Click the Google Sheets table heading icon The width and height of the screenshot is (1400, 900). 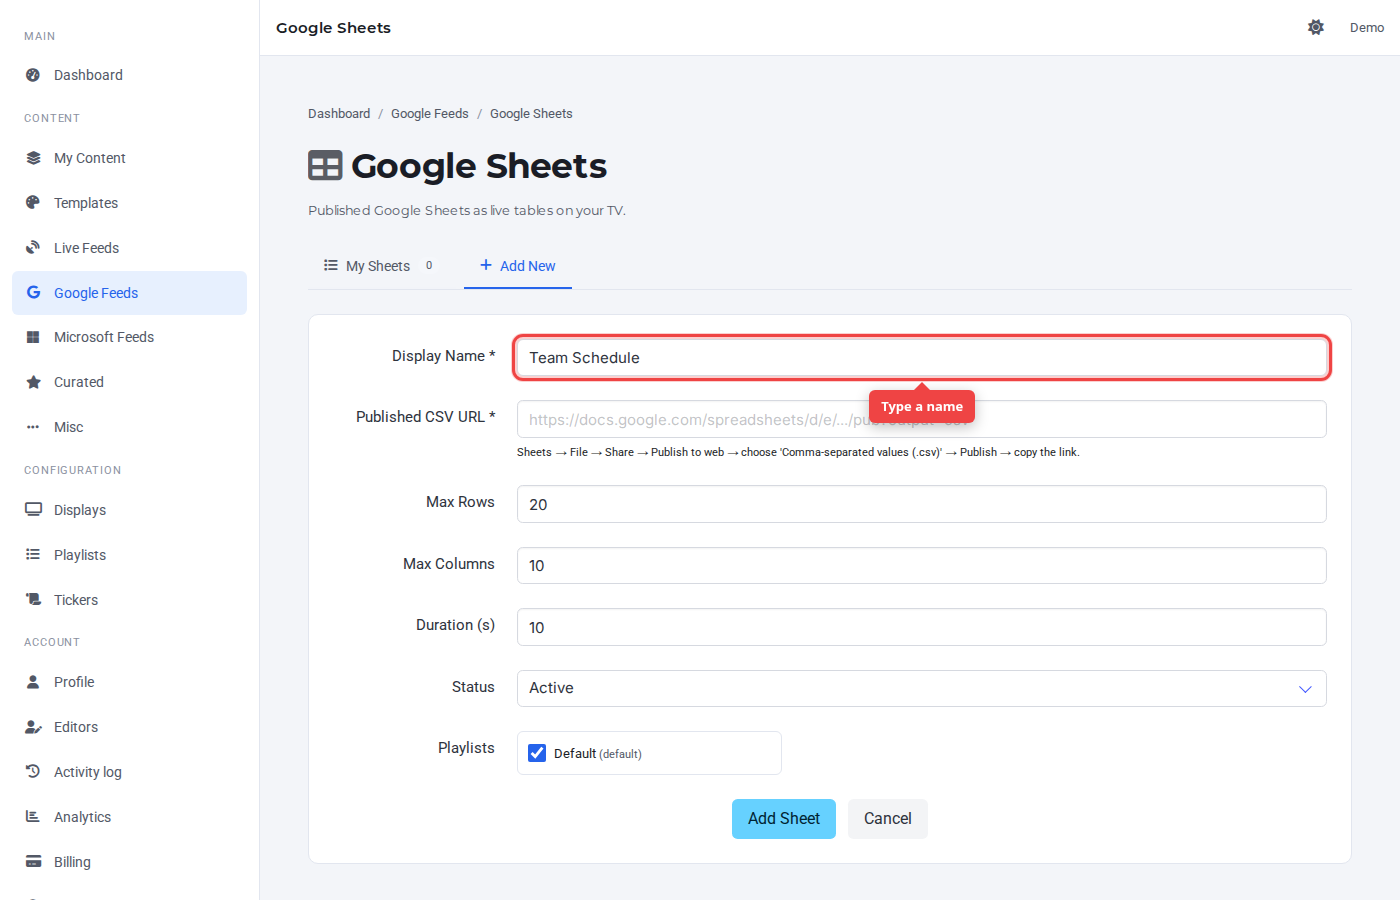coord(325,165)
